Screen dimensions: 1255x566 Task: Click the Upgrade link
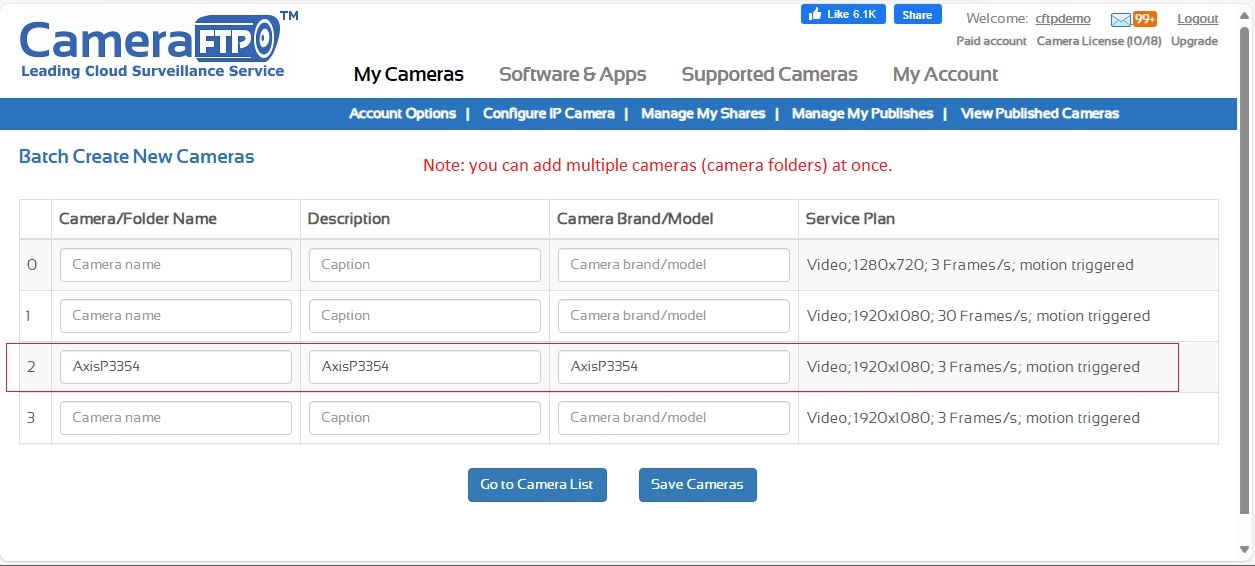(x=1194, y=41)
